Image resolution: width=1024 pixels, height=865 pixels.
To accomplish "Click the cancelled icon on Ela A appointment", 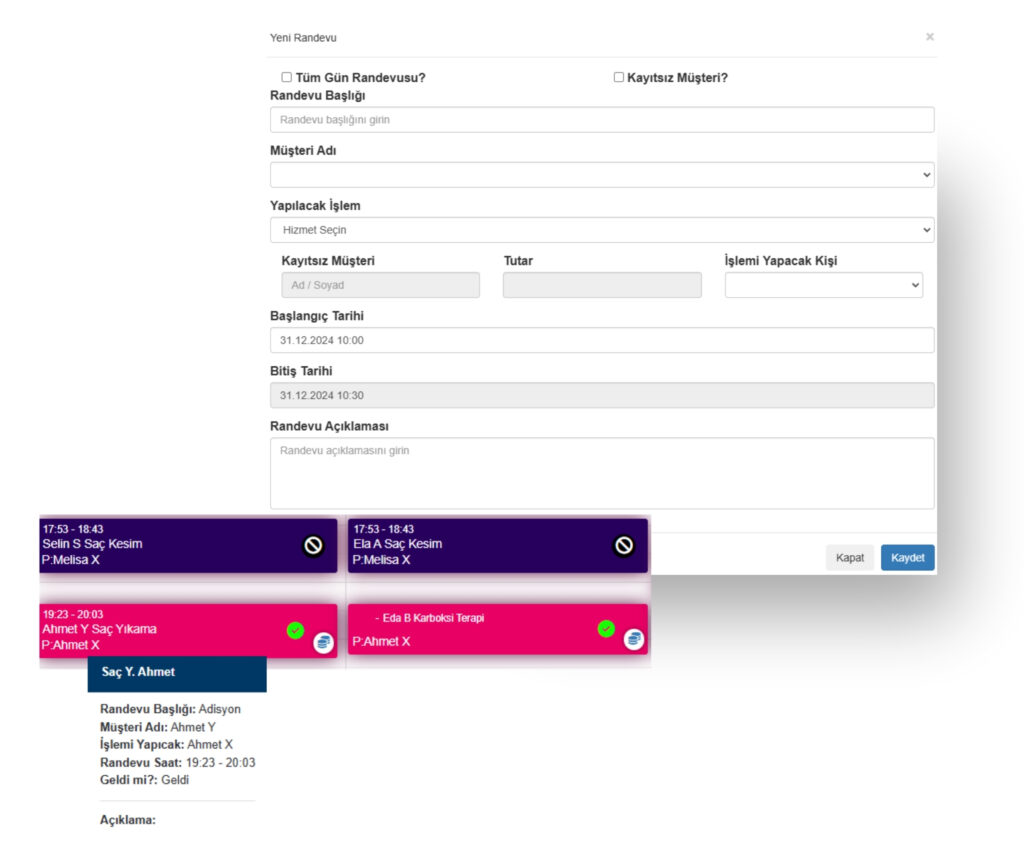I will 624,545.
